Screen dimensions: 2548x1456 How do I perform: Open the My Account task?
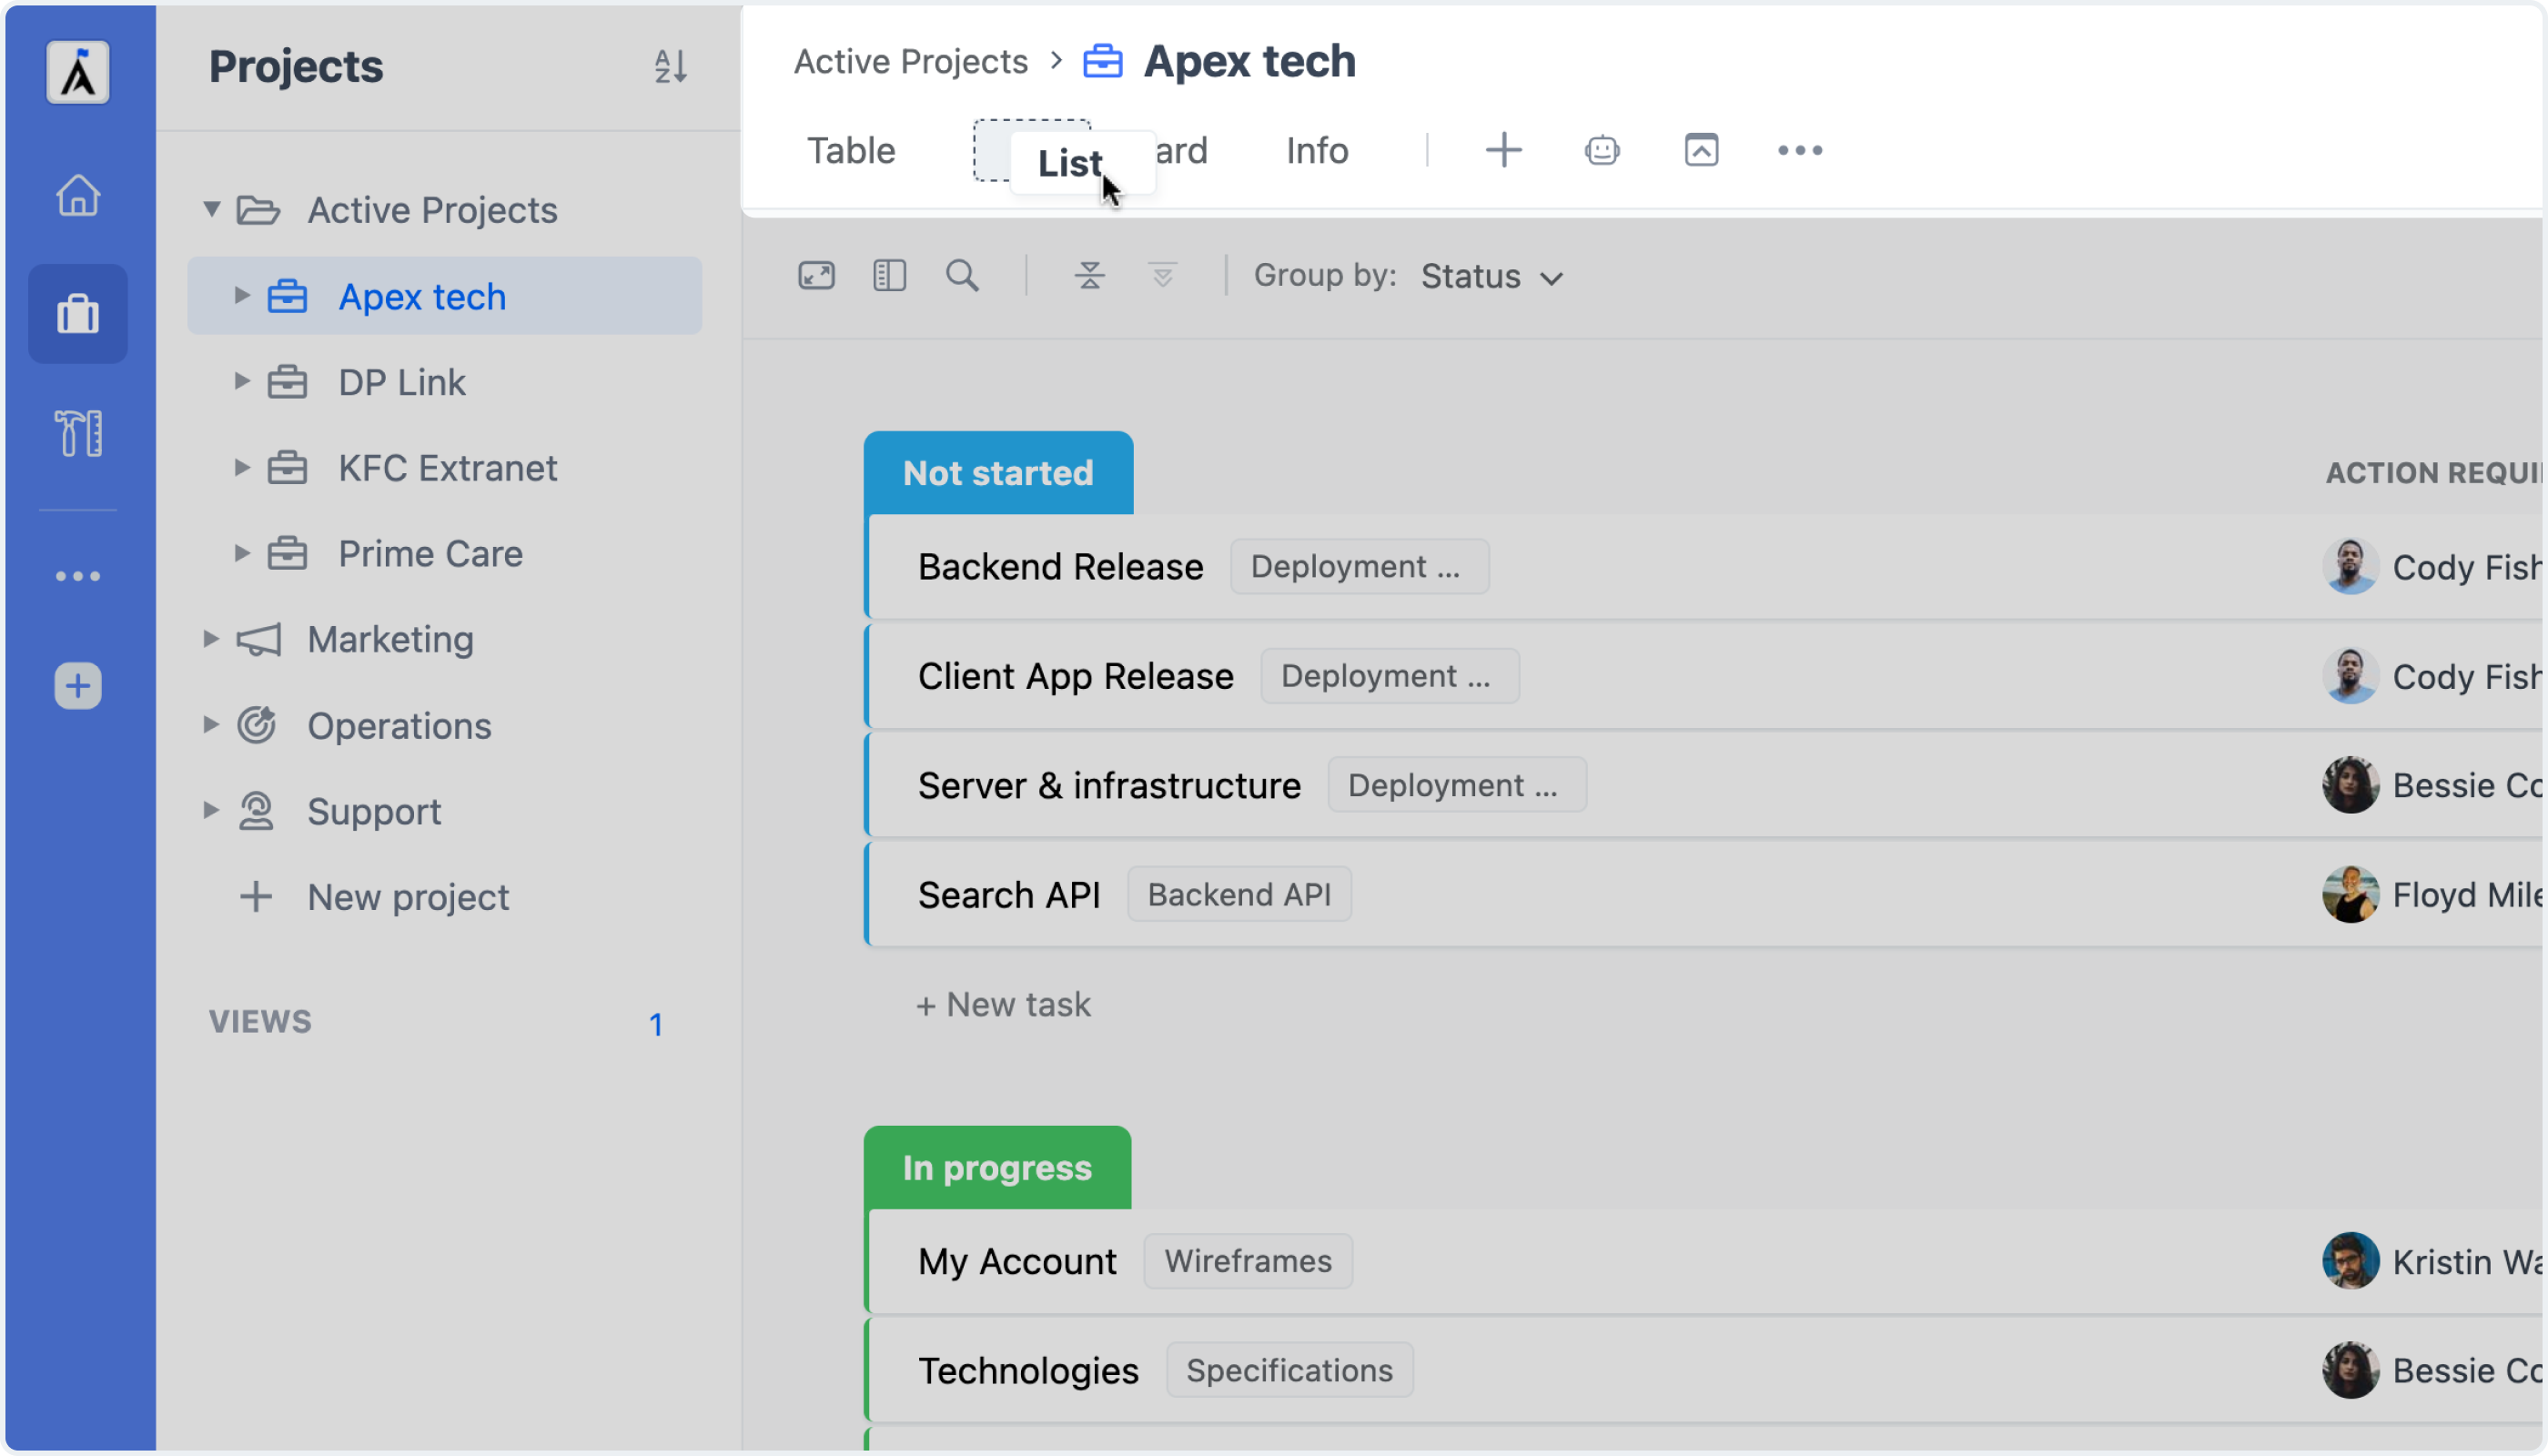pyautogui.click(x=1017, y=1261)
